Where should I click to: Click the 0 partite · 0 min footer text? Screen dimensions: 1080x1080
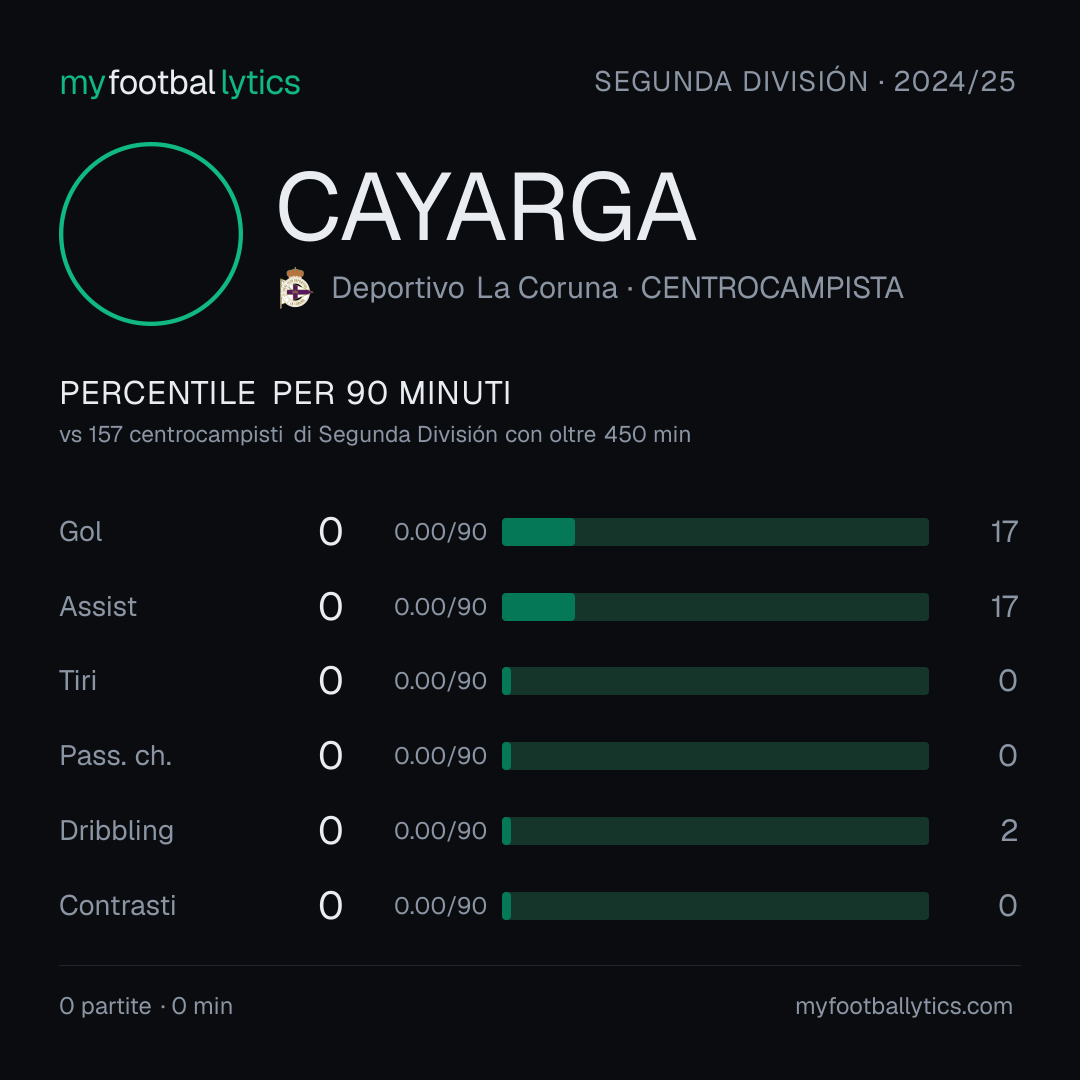tap(146, 1006)
